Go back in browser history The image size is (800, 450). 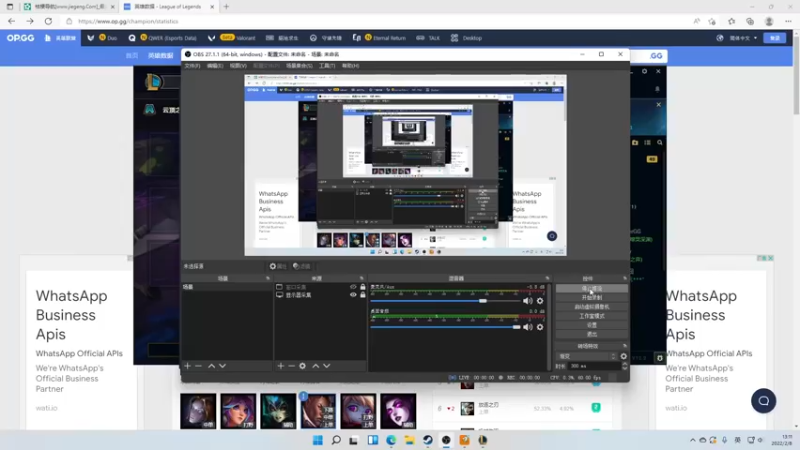coord(11,21)
